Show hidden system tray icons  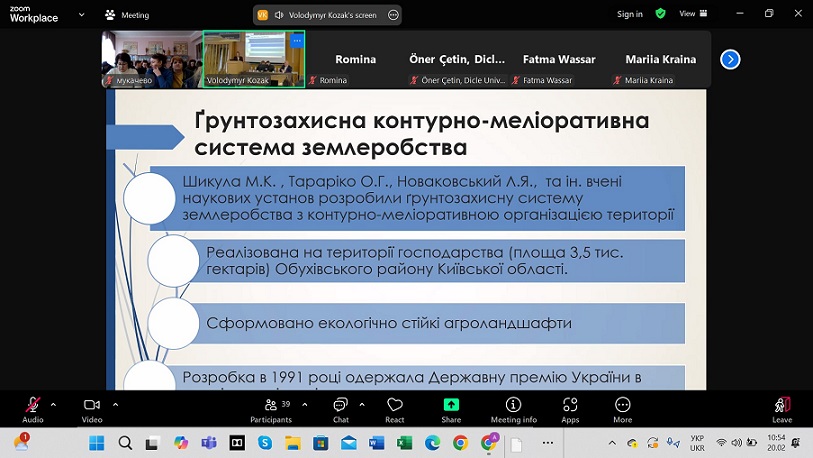pos(612,443)
